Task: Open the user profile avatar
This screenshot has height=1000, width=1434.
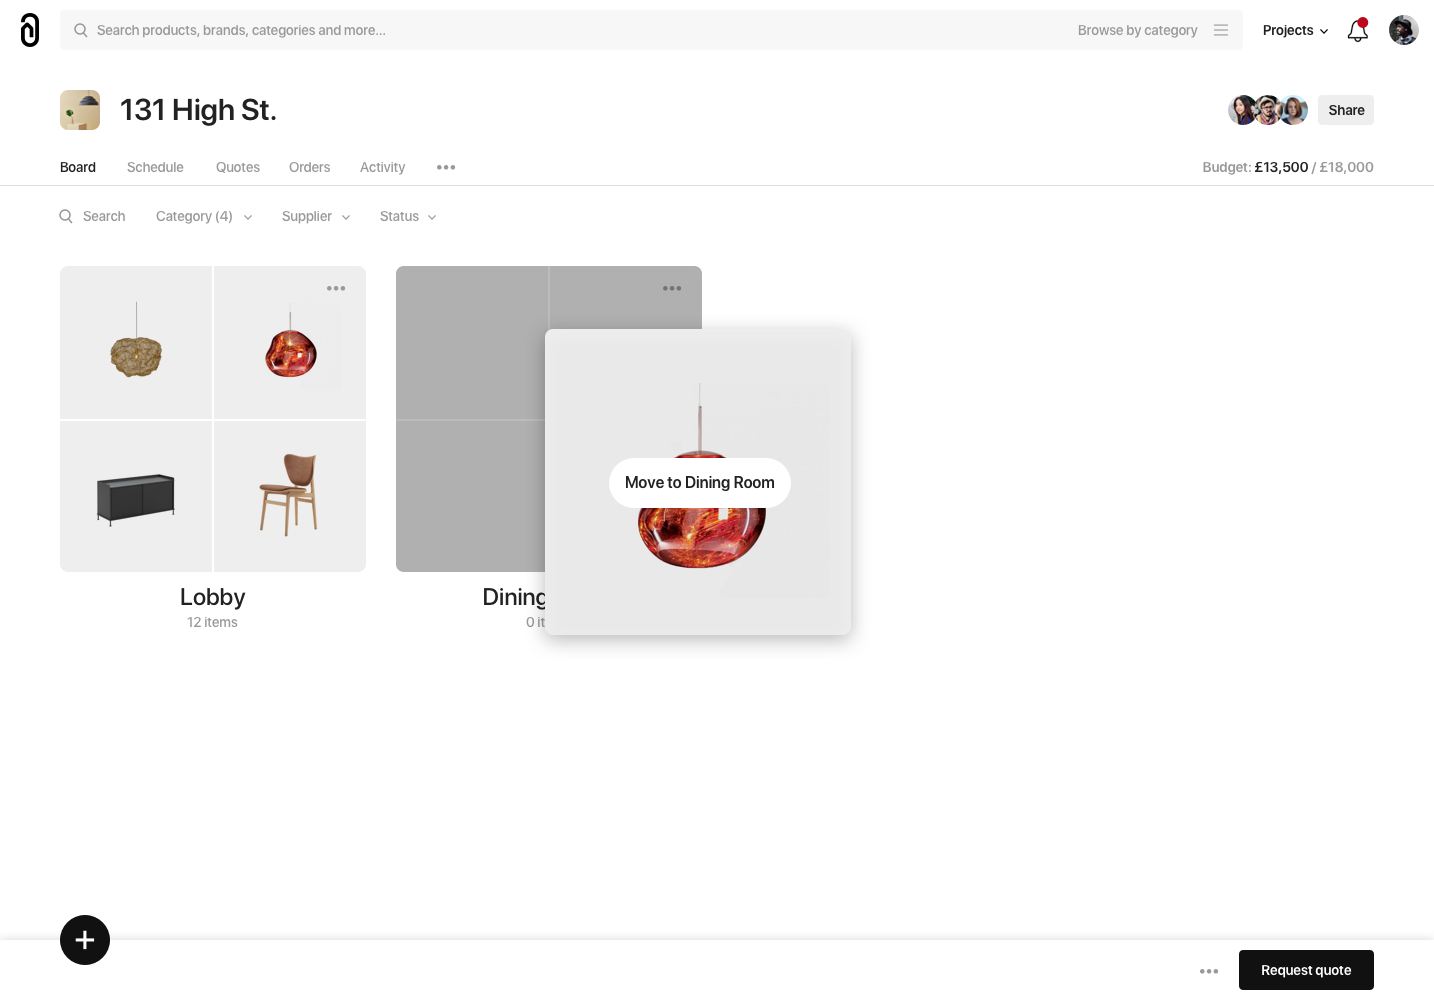Action: click(x=1404, y=30)
